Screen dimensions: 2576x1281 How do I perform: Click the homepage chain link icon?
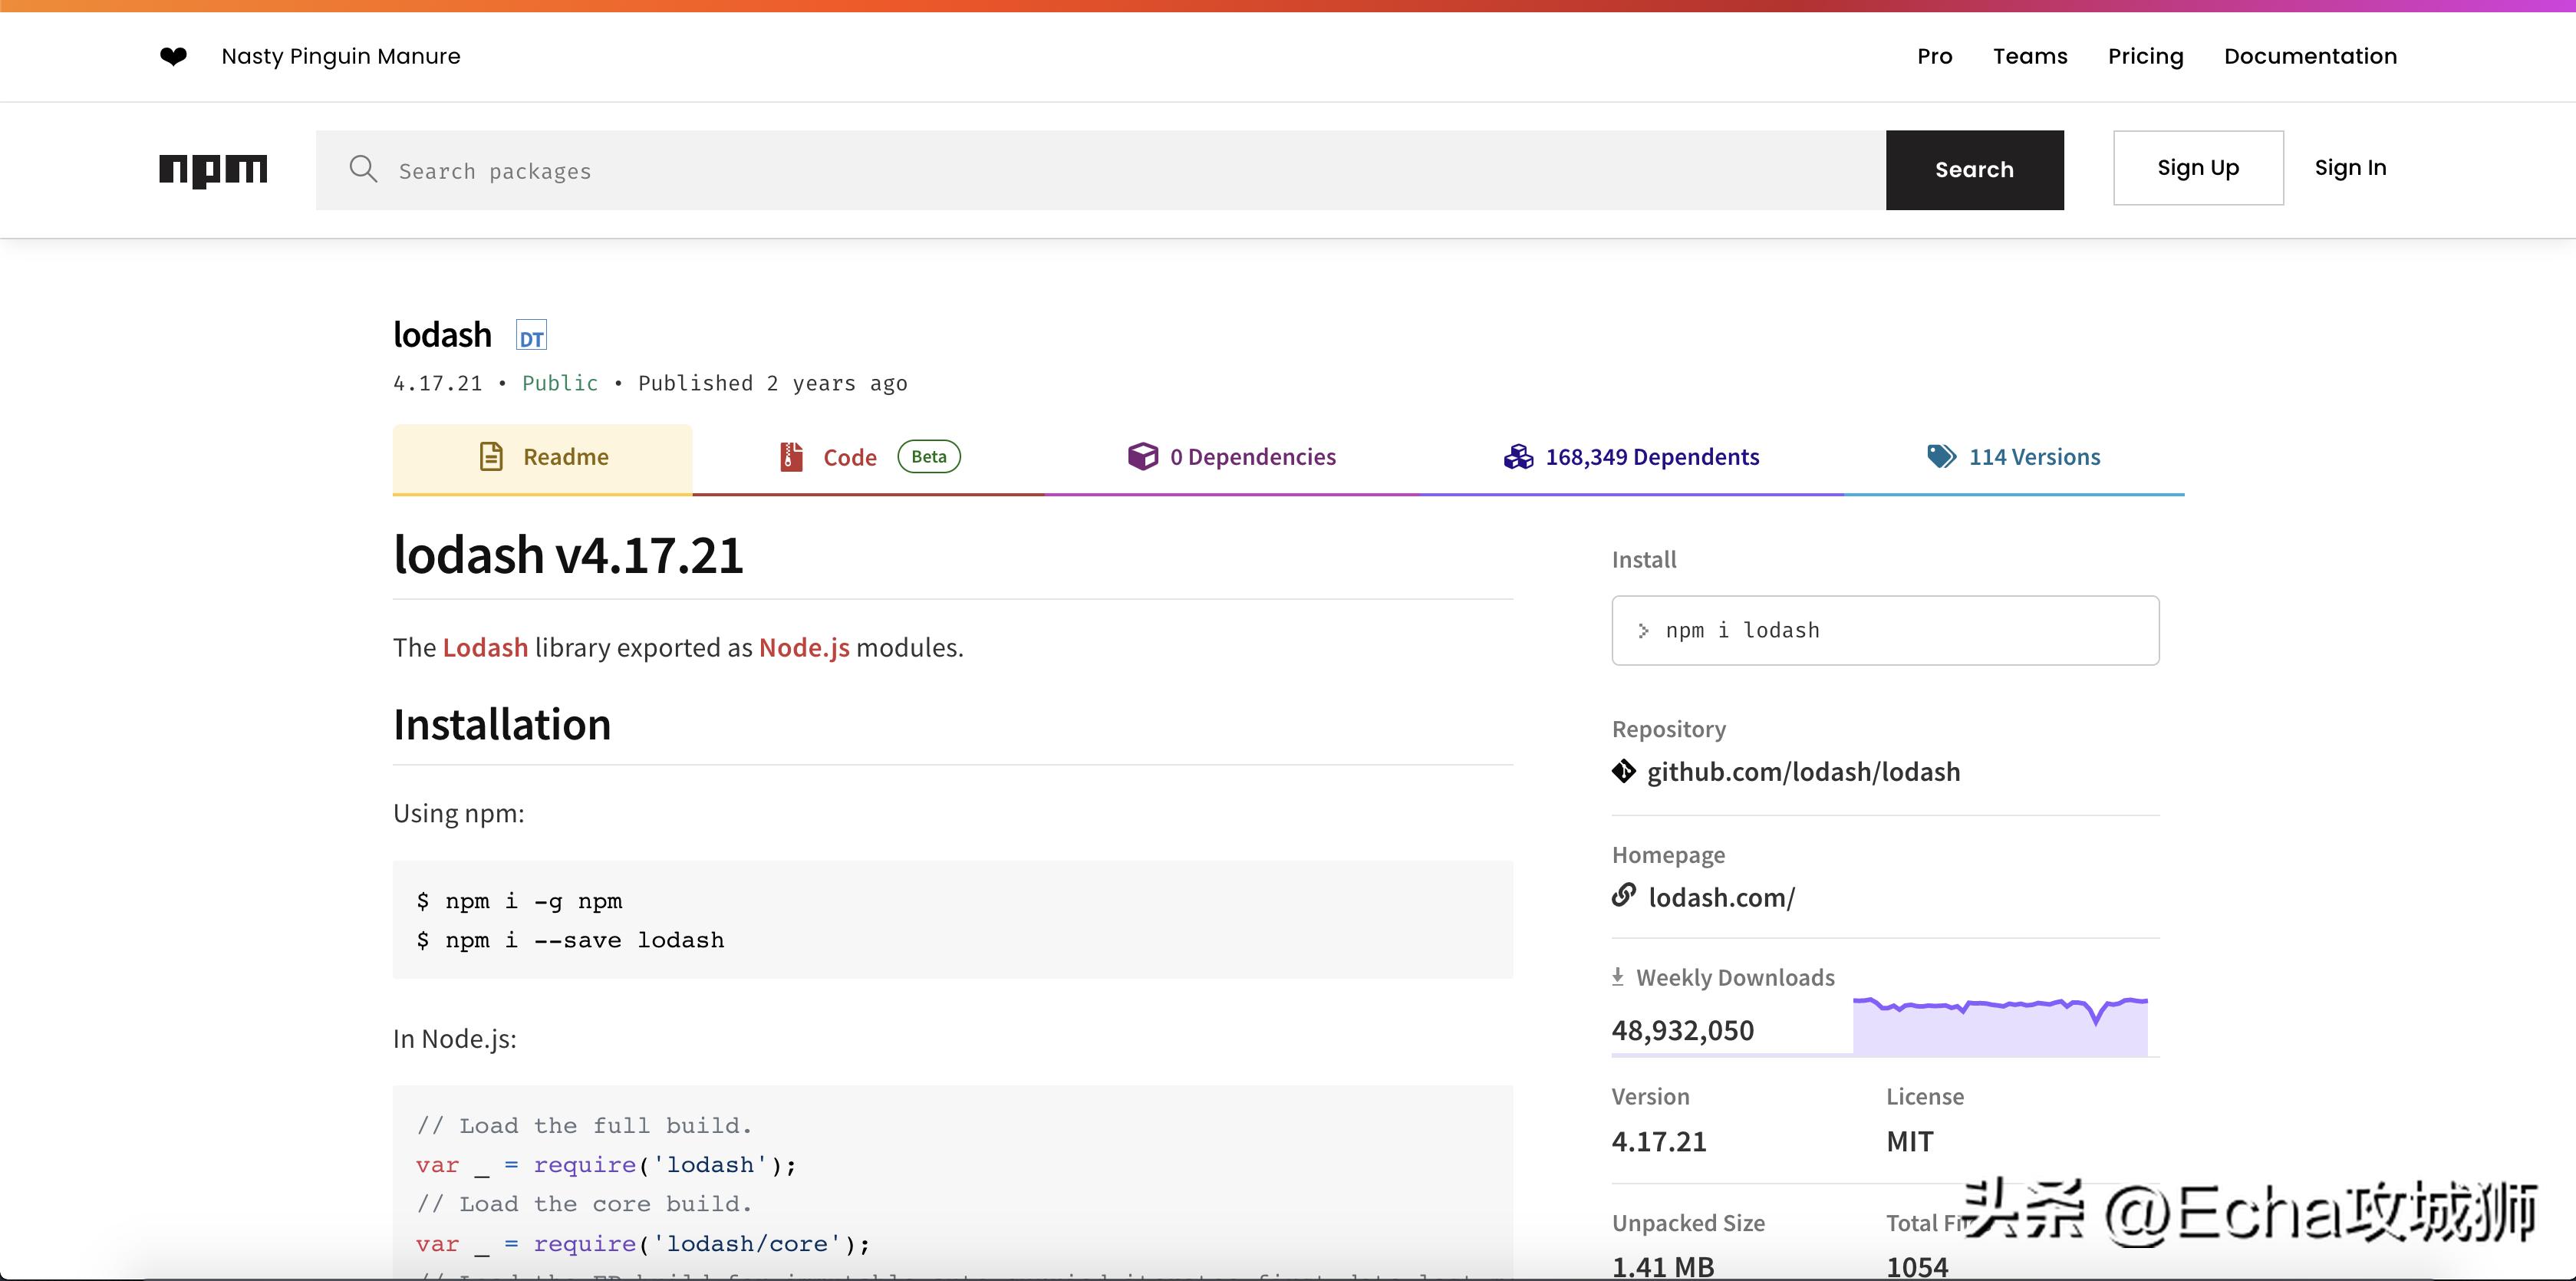coord(1623,895)
